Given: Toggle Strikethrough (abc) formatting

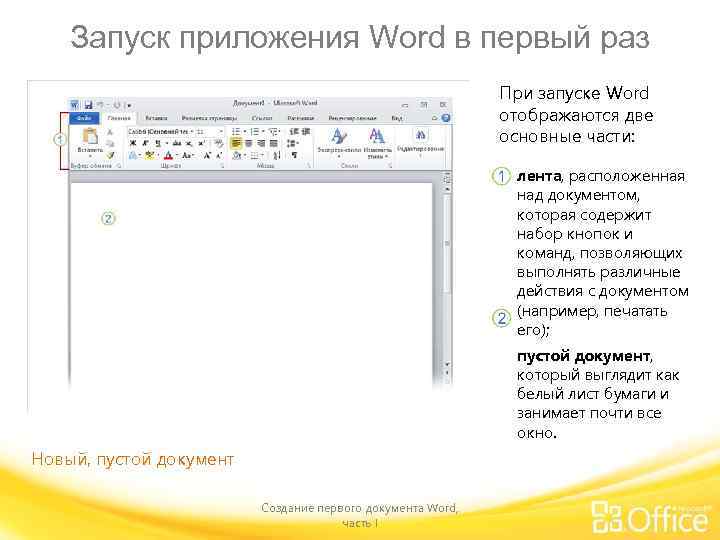Looking at the screenshot, I should click(x=177, y=143).
